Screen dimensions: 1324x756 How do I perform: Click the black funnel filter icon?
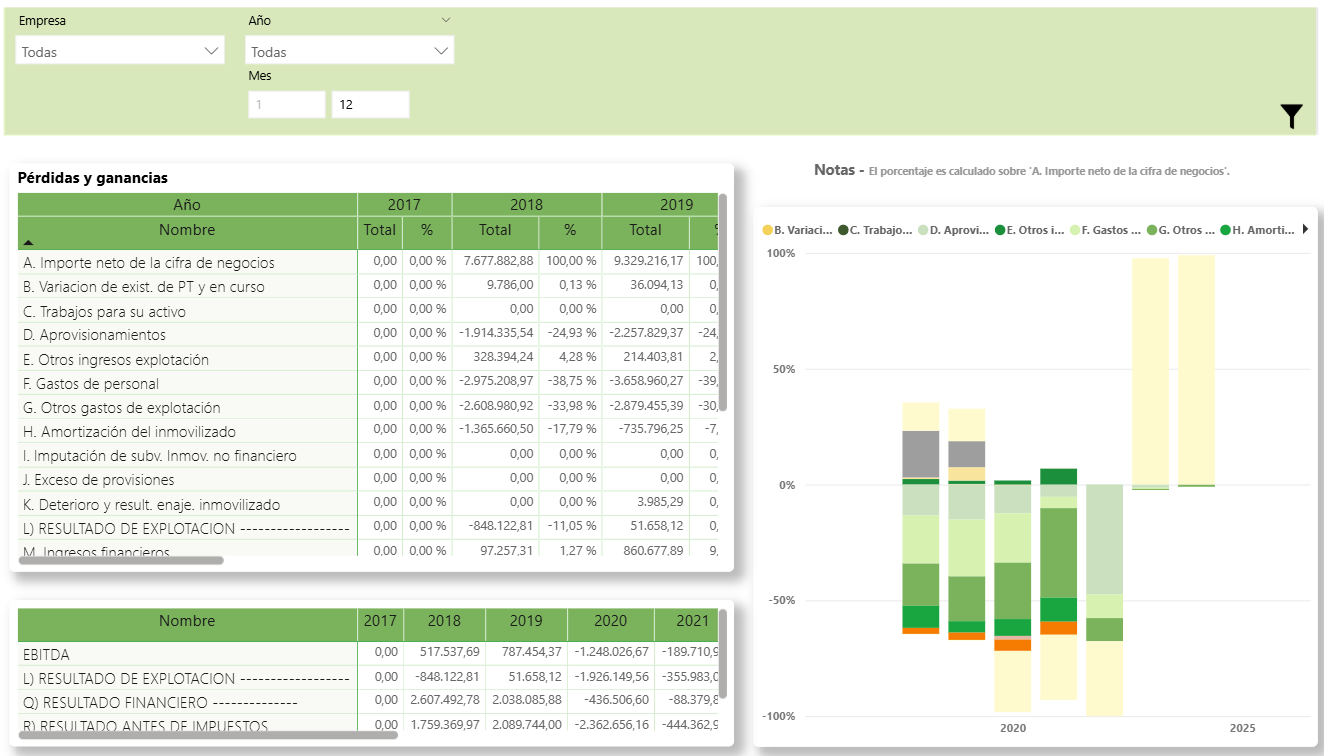tap(1291, 117)
